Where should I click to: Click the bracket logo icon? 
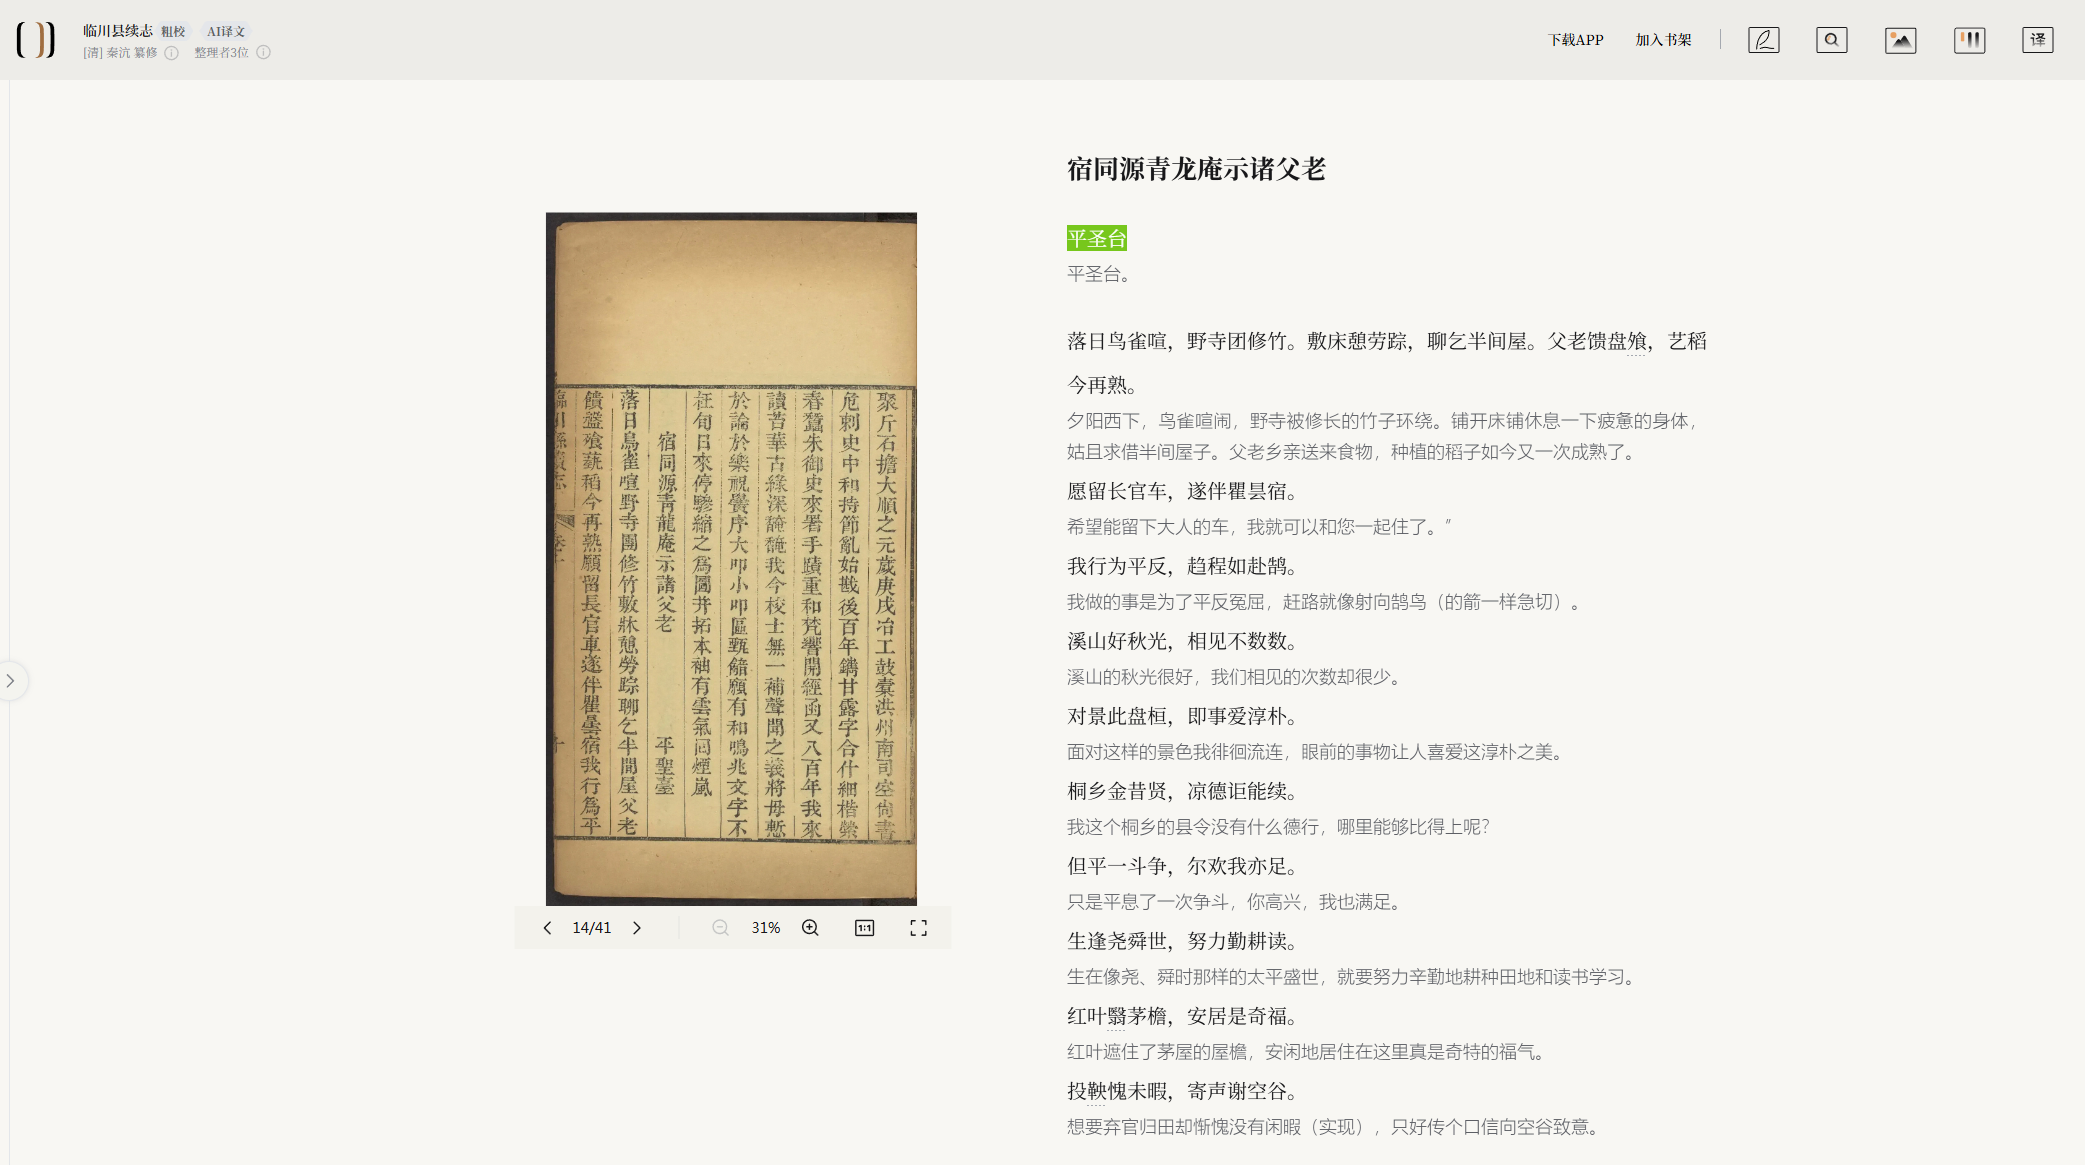coord(36,40)
